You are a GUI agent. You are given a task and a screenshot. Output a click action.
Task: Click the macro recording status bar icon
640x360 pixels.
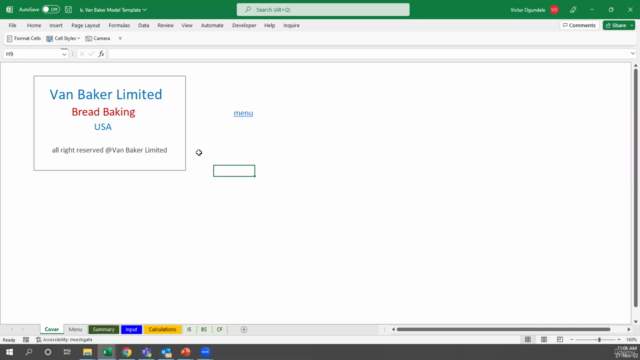[26, 340]
